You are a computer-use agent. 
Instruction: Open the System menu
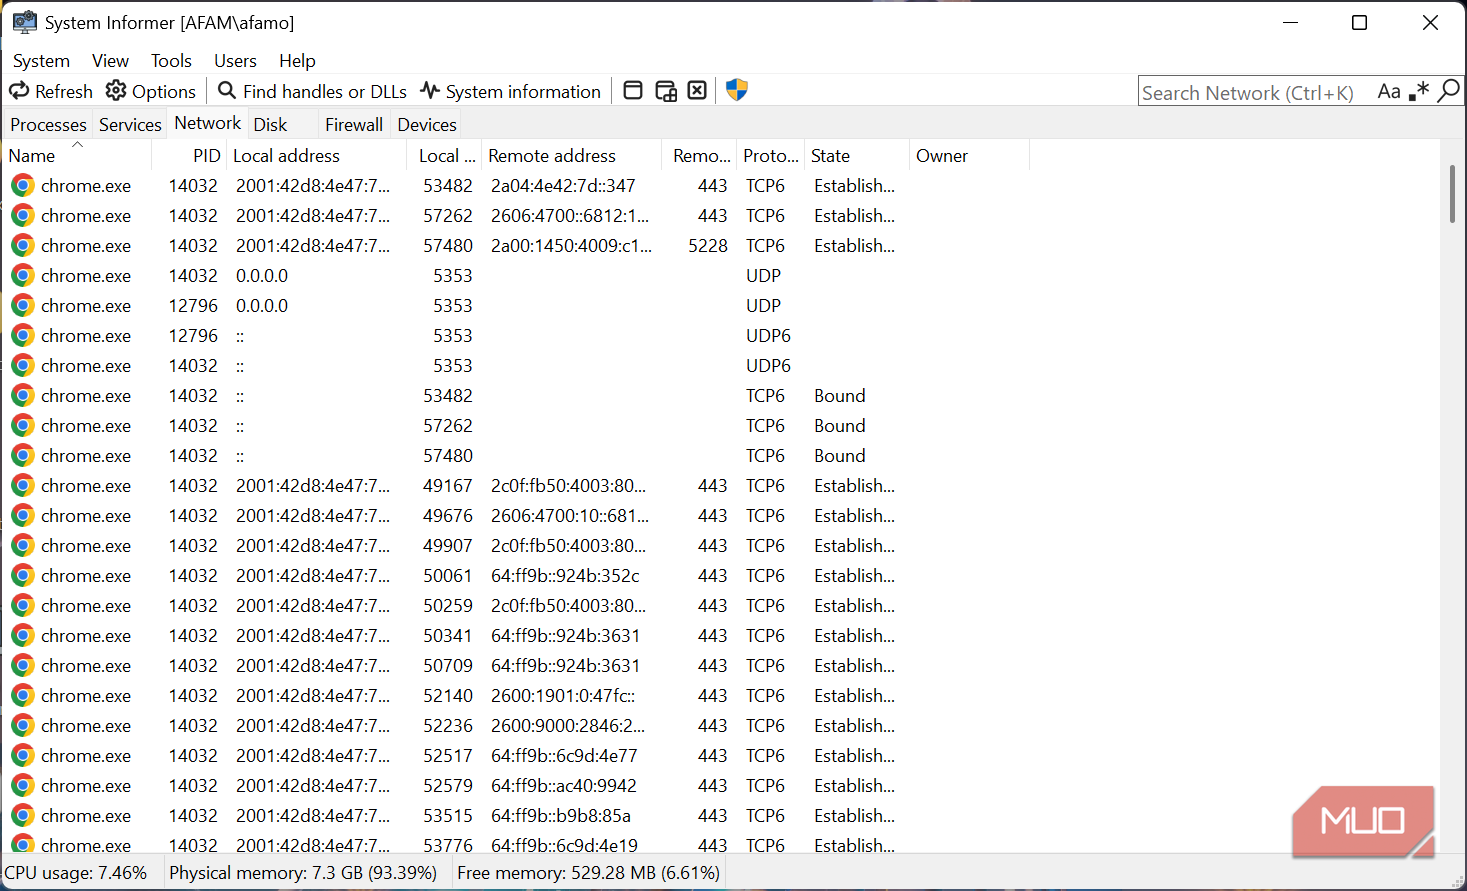(x=41, y=61)
